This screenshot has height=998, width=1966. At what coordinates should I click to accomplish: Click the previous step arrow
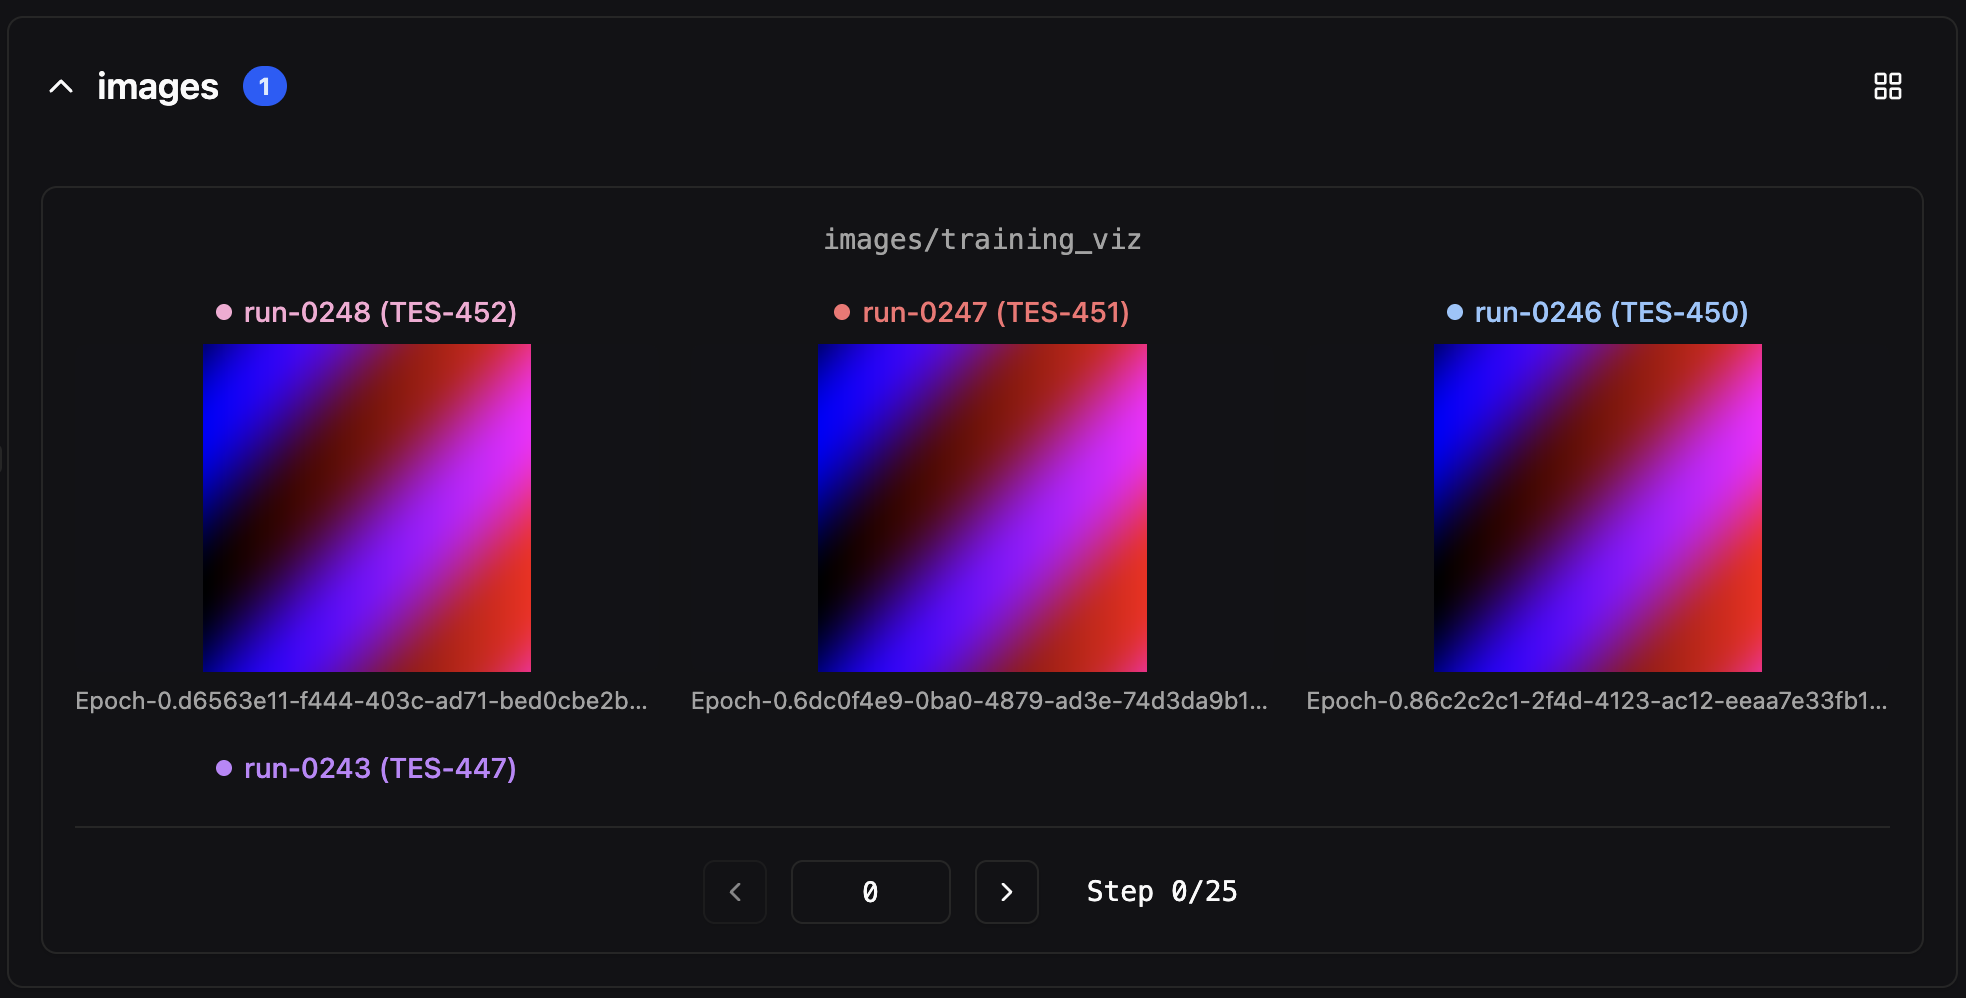click(735, 891)
